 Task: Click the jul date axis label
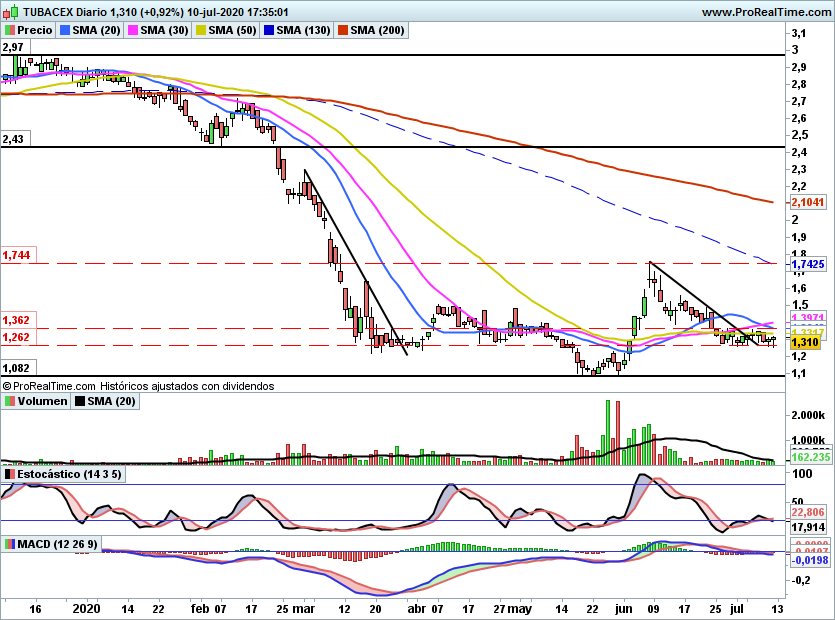[736, 609]
